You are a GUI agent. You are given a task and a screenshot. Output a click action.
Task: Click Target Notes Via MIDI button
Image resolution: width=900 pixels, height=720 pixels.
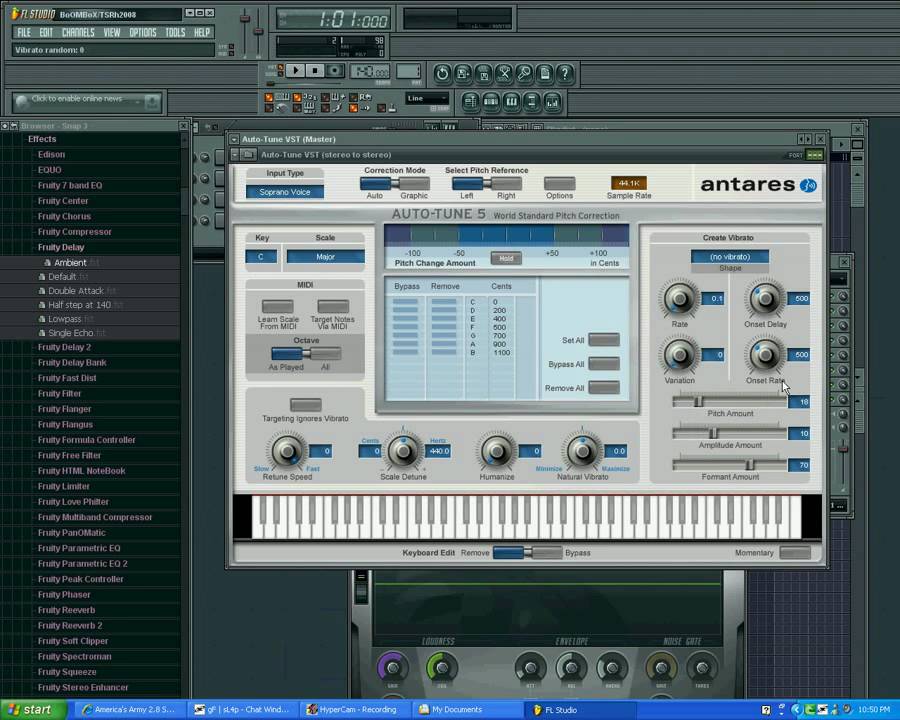click(333, 307)
